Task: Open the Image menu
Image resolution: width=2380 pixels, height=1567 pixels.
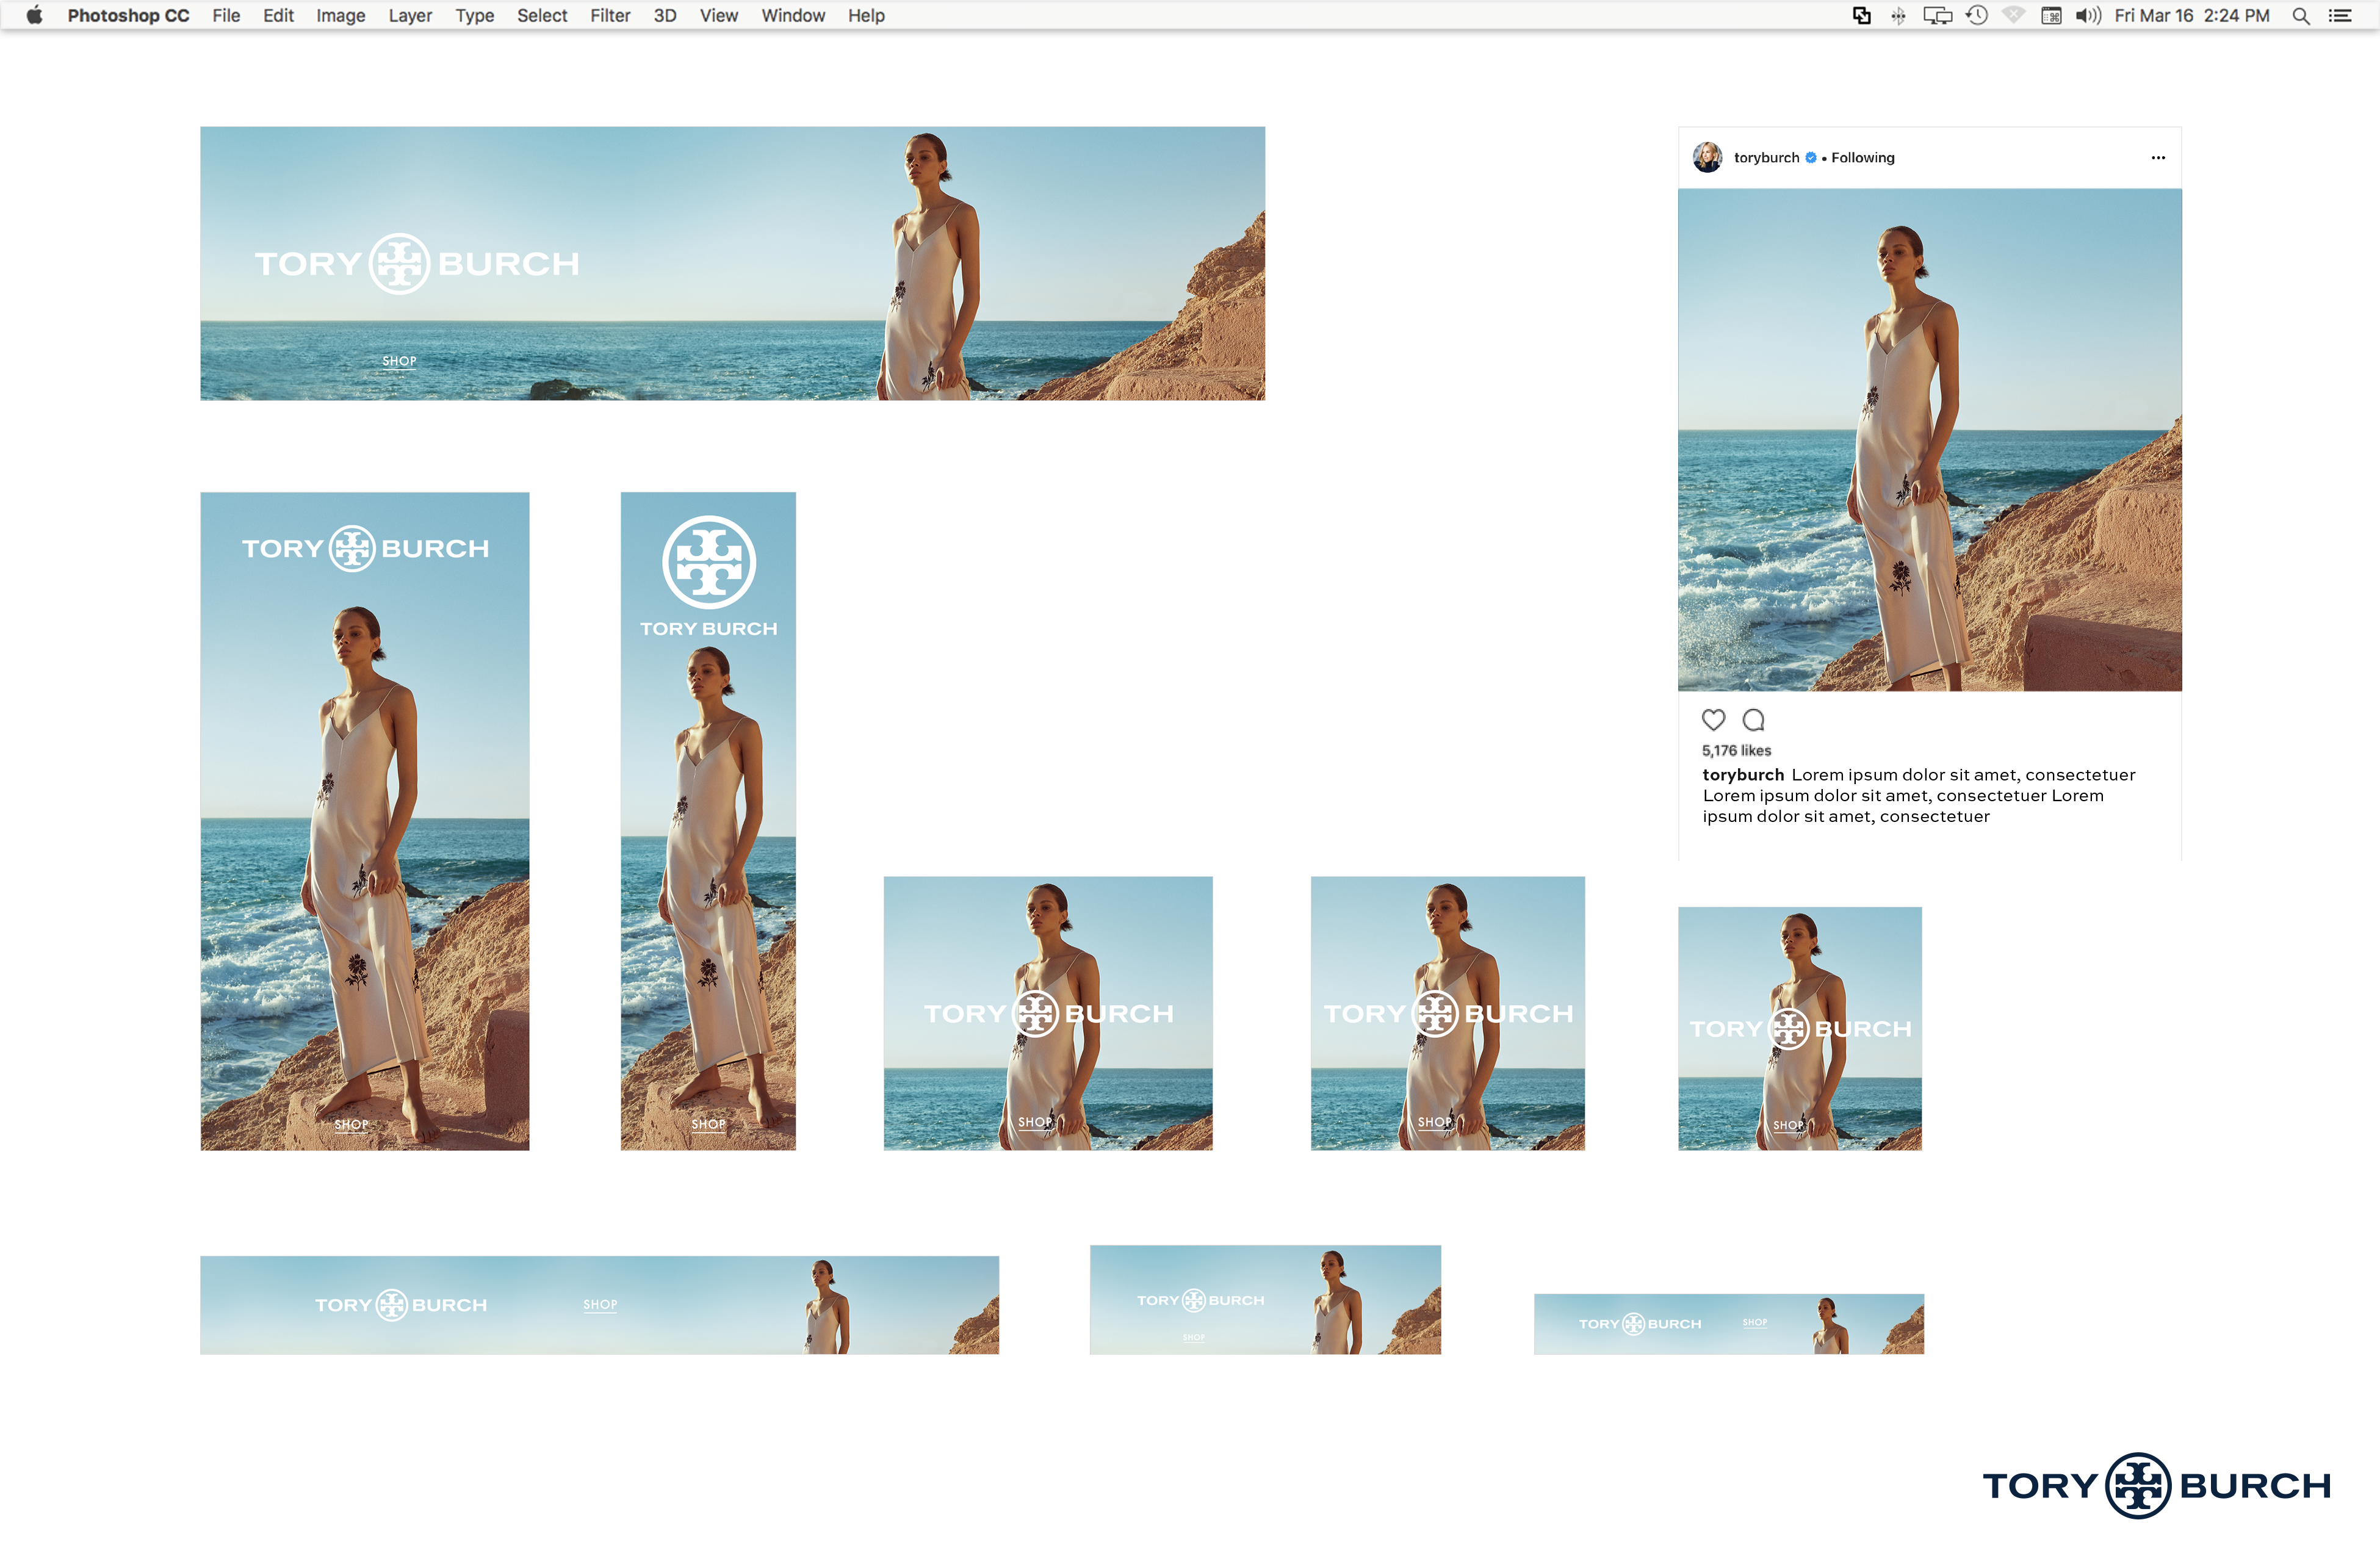Action: (341, 15)
